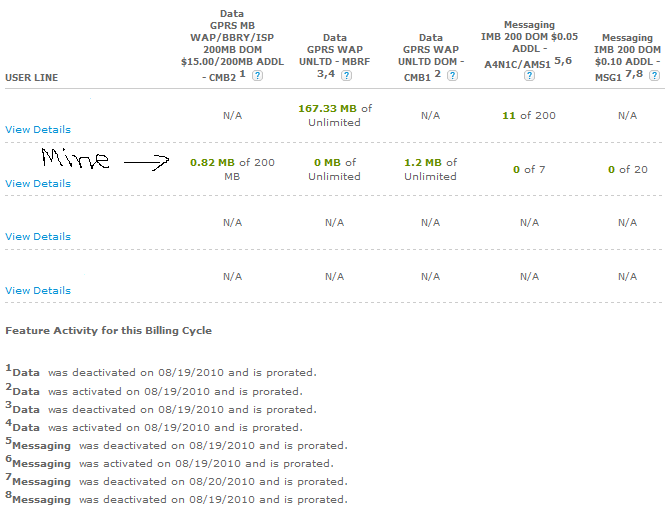665x506 pixels.
Task: Click View Details on the "Mine" row
Action: click(38, 183)
